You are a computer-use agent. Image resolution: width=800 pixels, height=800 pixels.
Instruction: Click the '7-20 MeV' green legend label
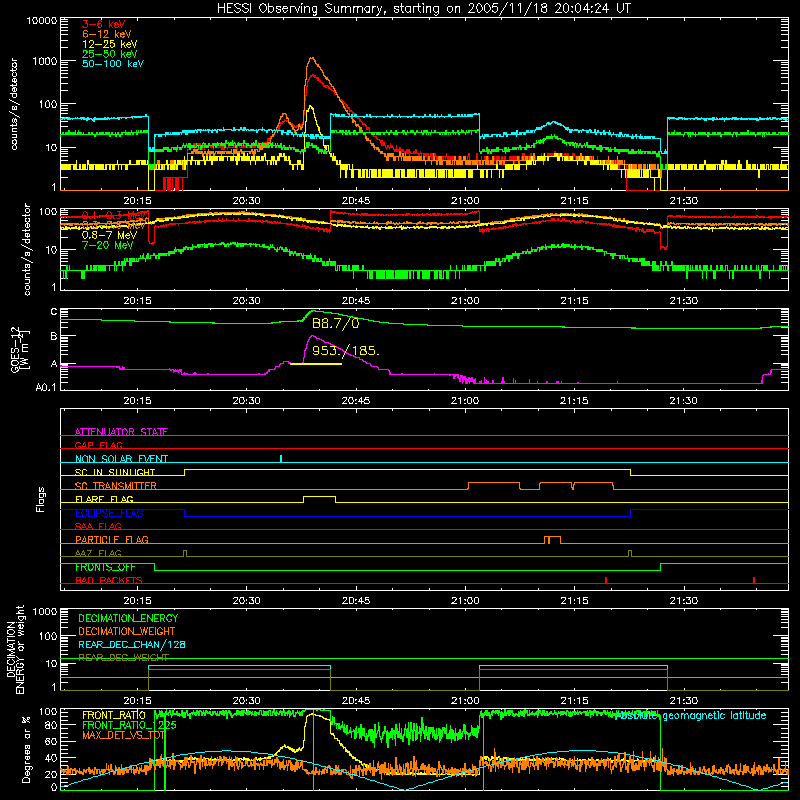108,245
